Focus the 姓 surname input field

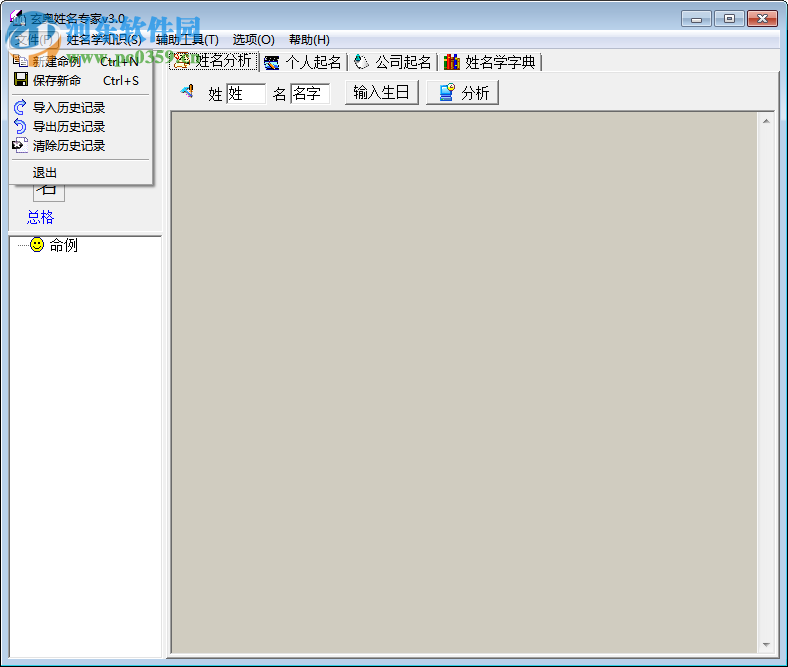pyautogui.click(x=246, y=93)
